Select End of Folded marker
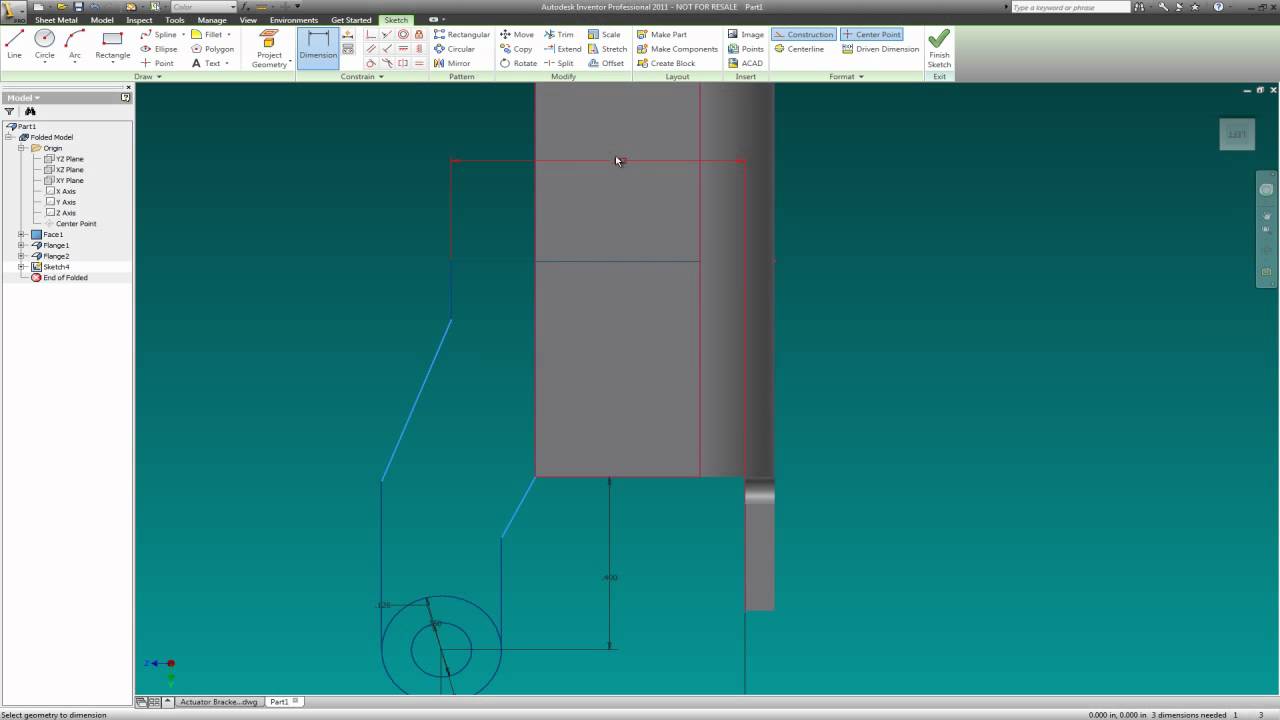Image resolution: width=1280 pixels, height=720 pixels. click(x=59, y=278)
